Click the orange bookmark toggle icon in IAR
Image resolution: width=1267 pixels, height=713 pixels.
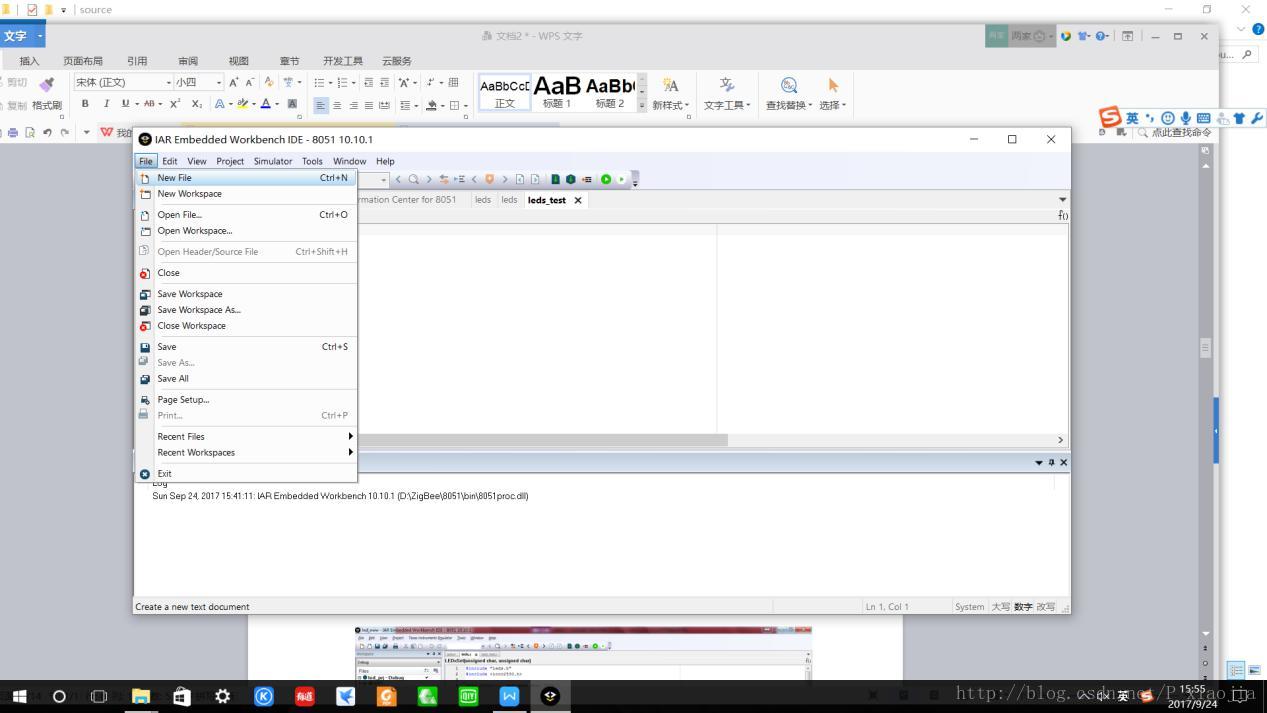click(490, 180)
